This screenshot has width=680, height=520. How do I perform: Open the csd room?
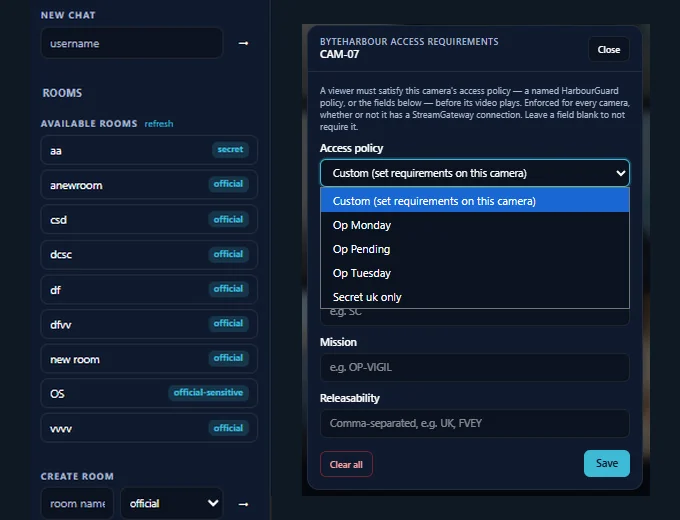pyautogui.click(x=149, y=219)
